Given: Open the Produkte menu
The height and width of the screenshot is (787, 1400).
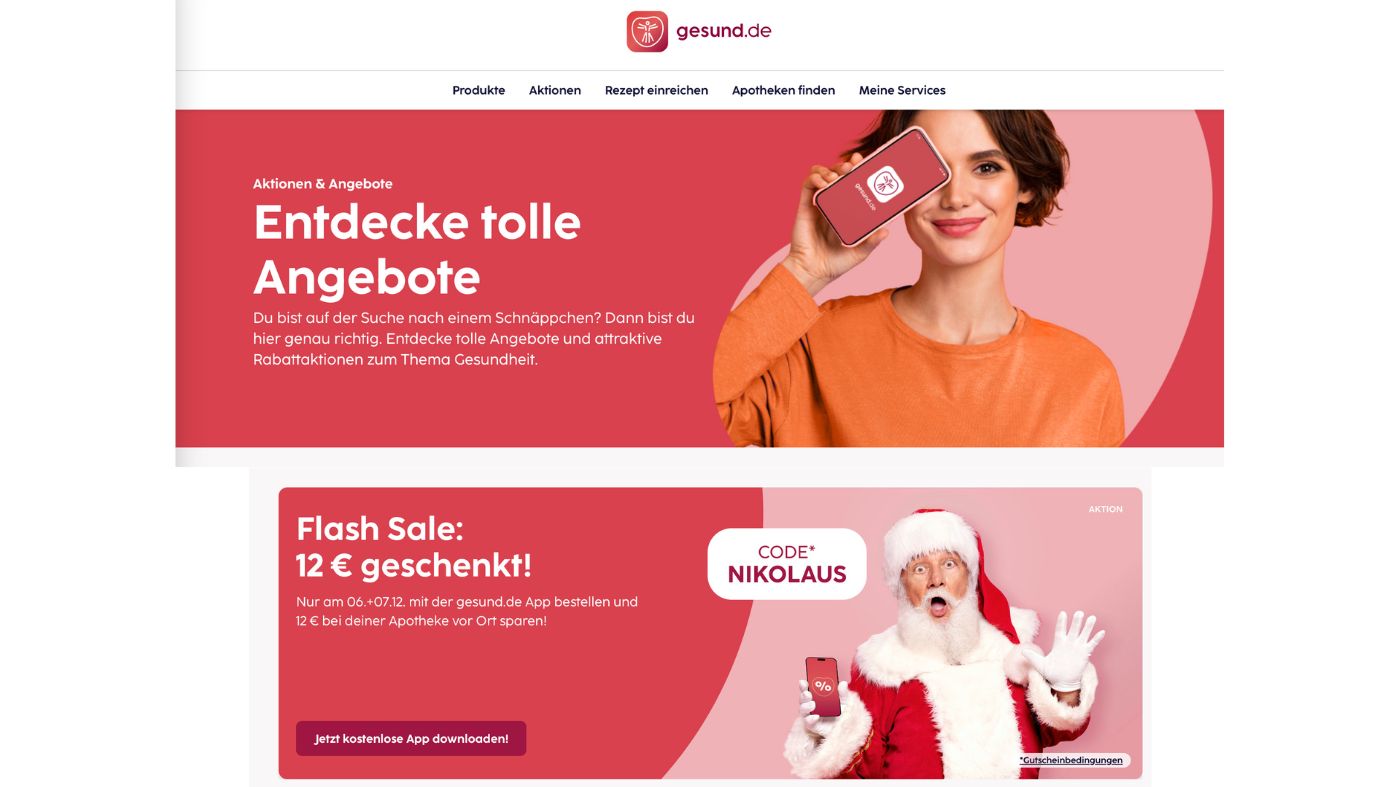Looking at the screenshot, I should click(x=479, y=90).
